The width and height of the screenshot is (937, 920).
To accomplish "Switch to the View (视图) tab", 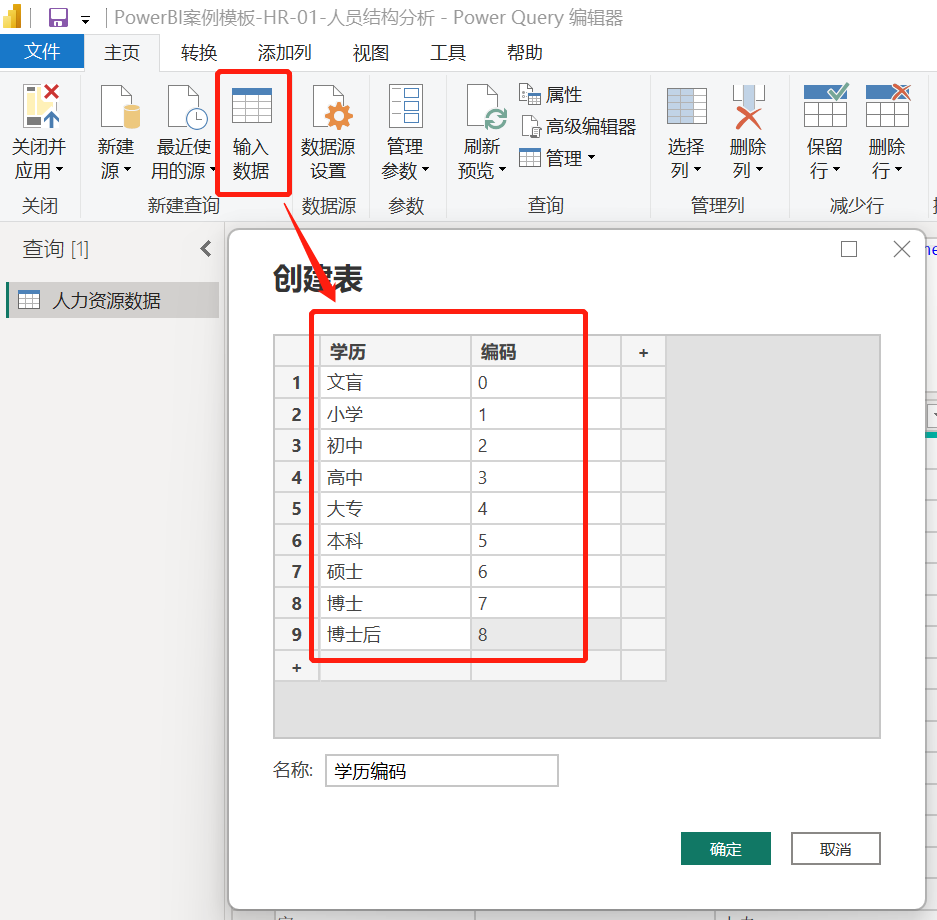I will (x=370, y=53).
